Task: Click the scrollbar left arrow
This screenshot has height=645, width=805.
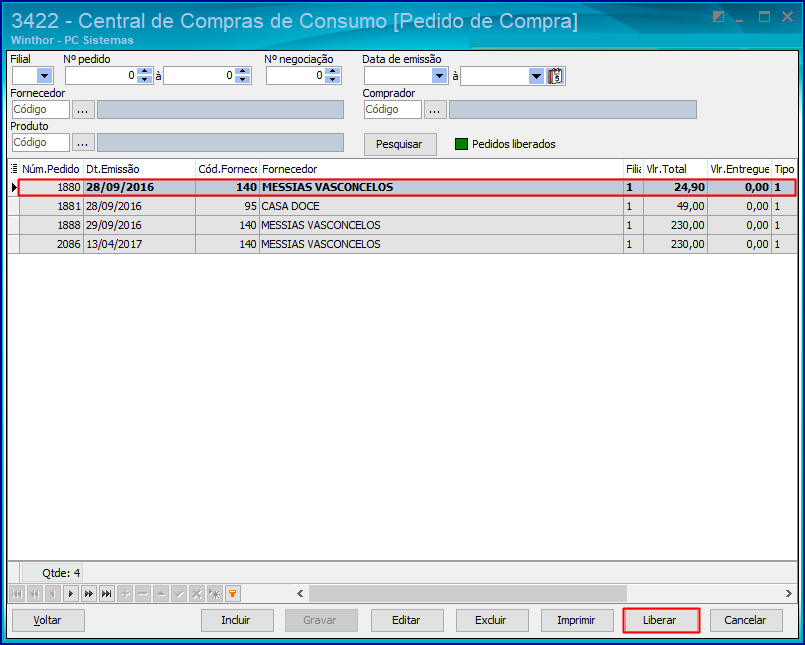Action: pos(300,594)
